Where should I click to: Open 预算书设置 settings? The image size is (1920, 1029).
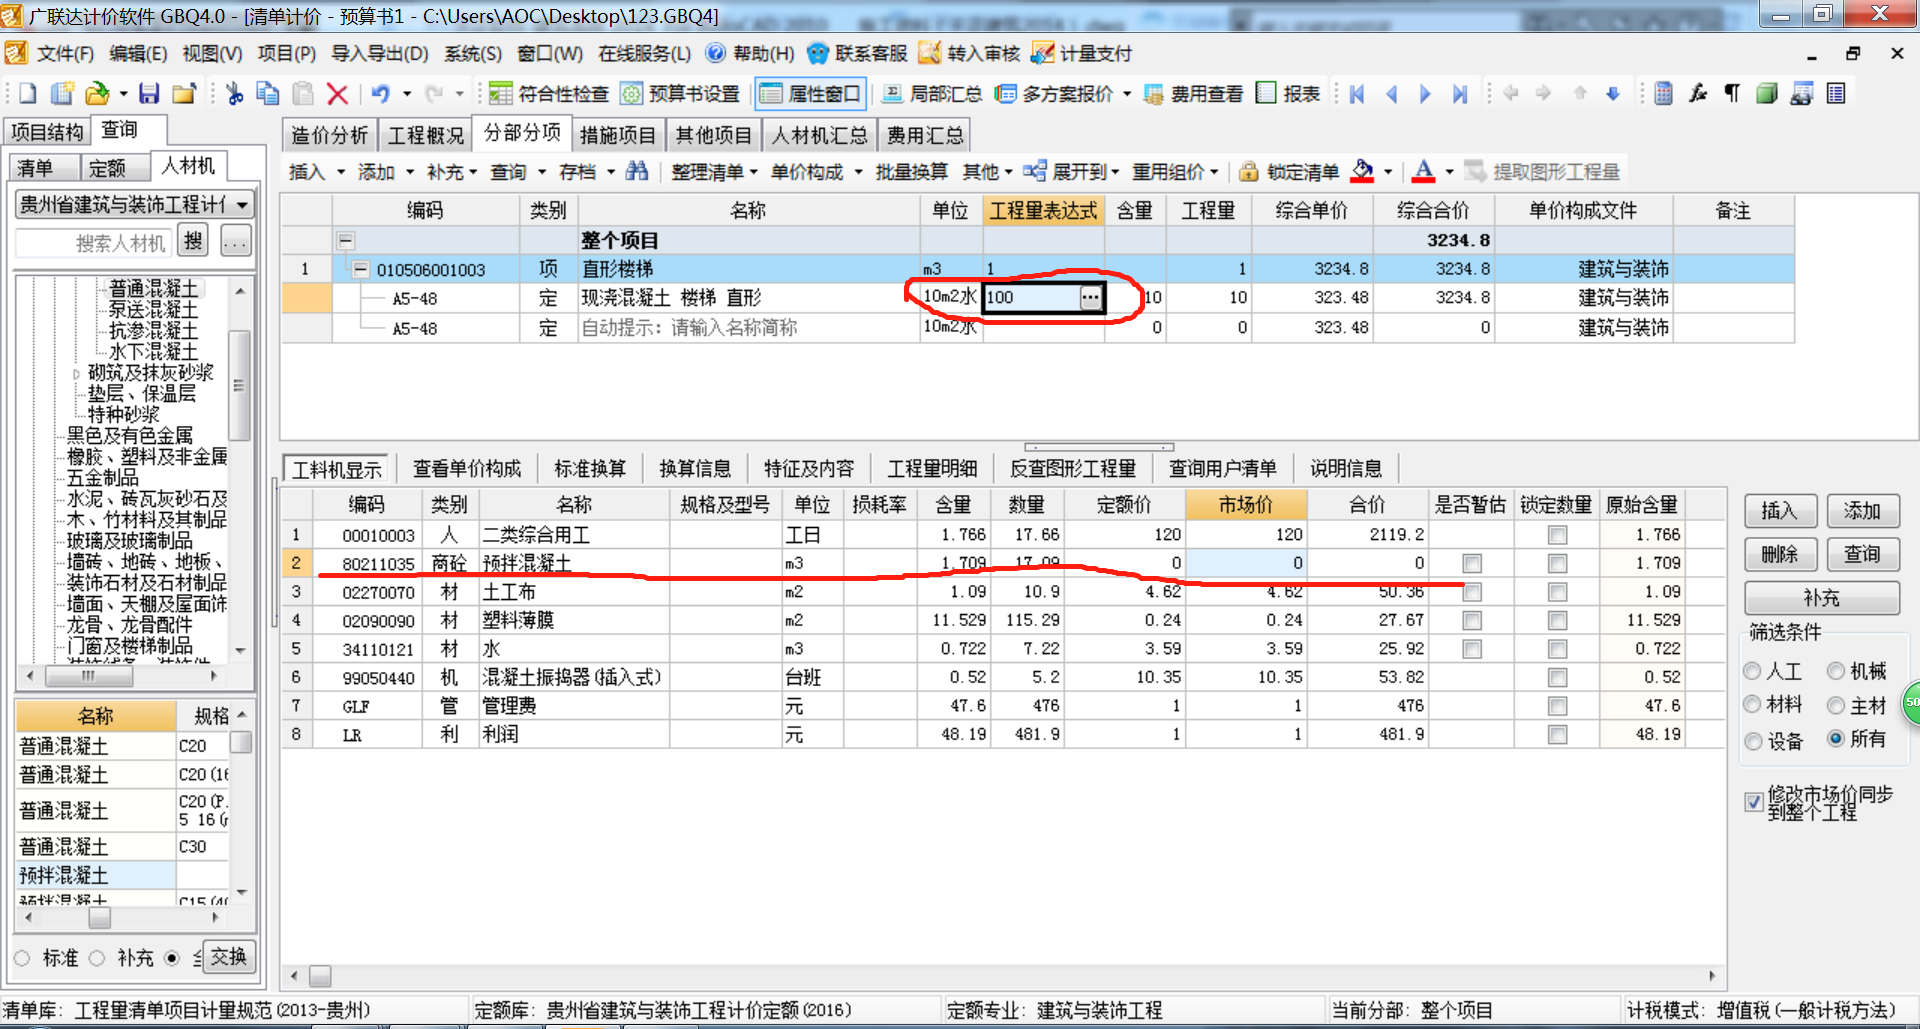(x=680, y=94)
